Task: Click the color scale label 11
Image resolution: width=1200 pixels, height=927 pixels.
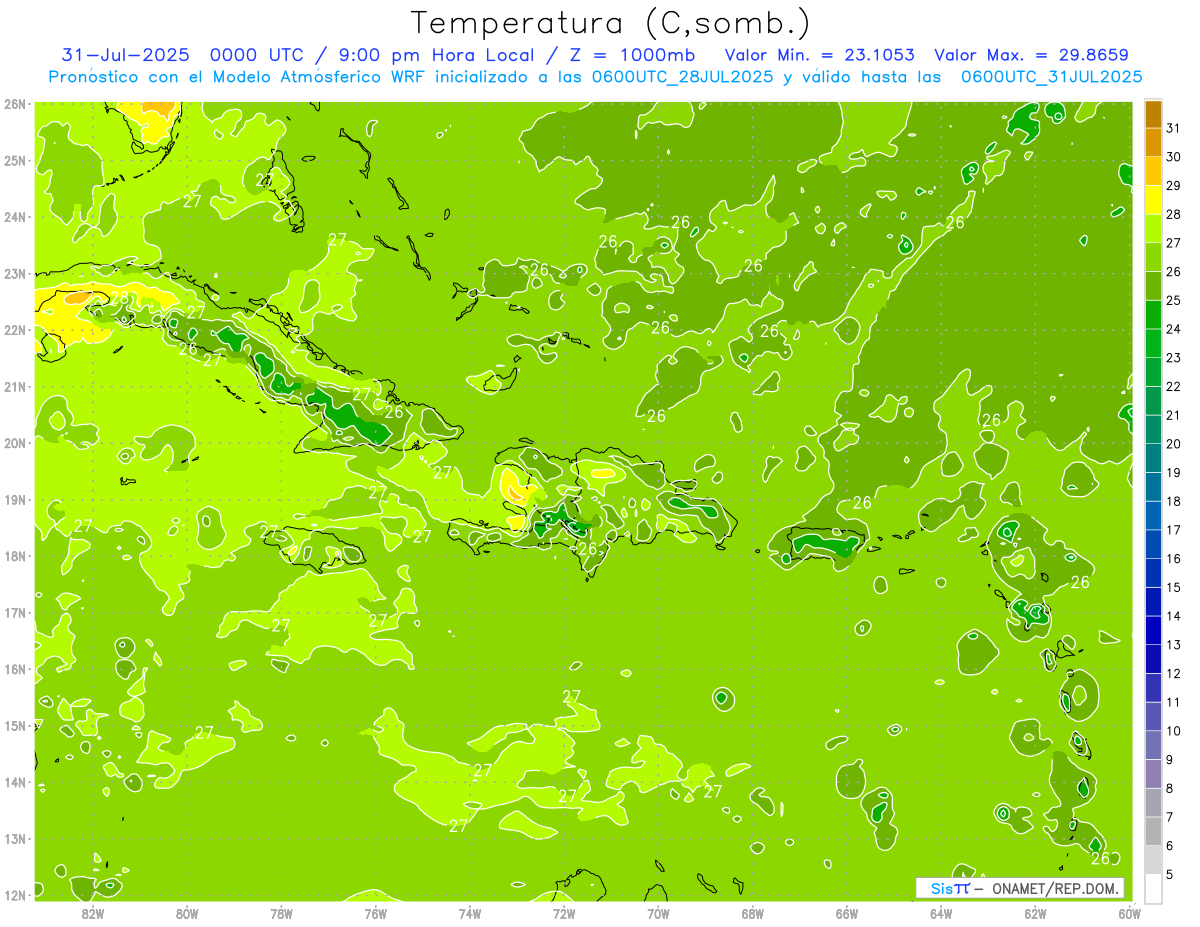Action: (1174, 702)
